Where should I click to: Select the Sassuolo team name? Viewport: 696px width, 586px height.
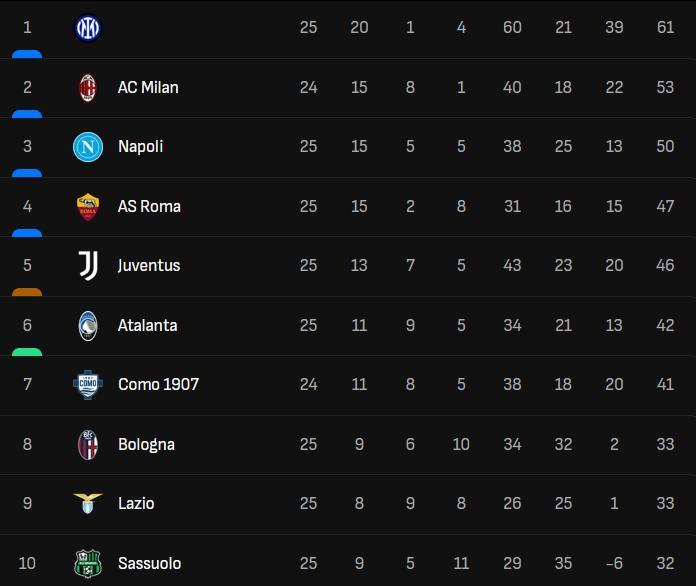[150, 563]
